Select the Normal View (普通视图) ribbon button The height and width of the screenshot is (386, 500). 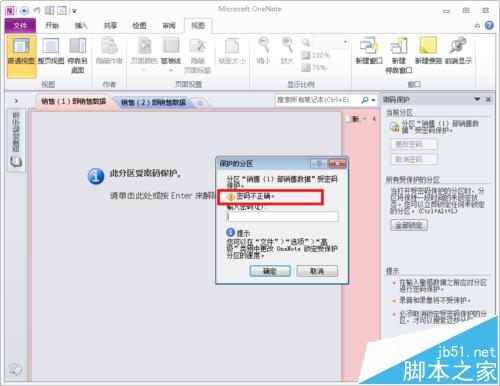pyautogui.click(x=21, y=57)
